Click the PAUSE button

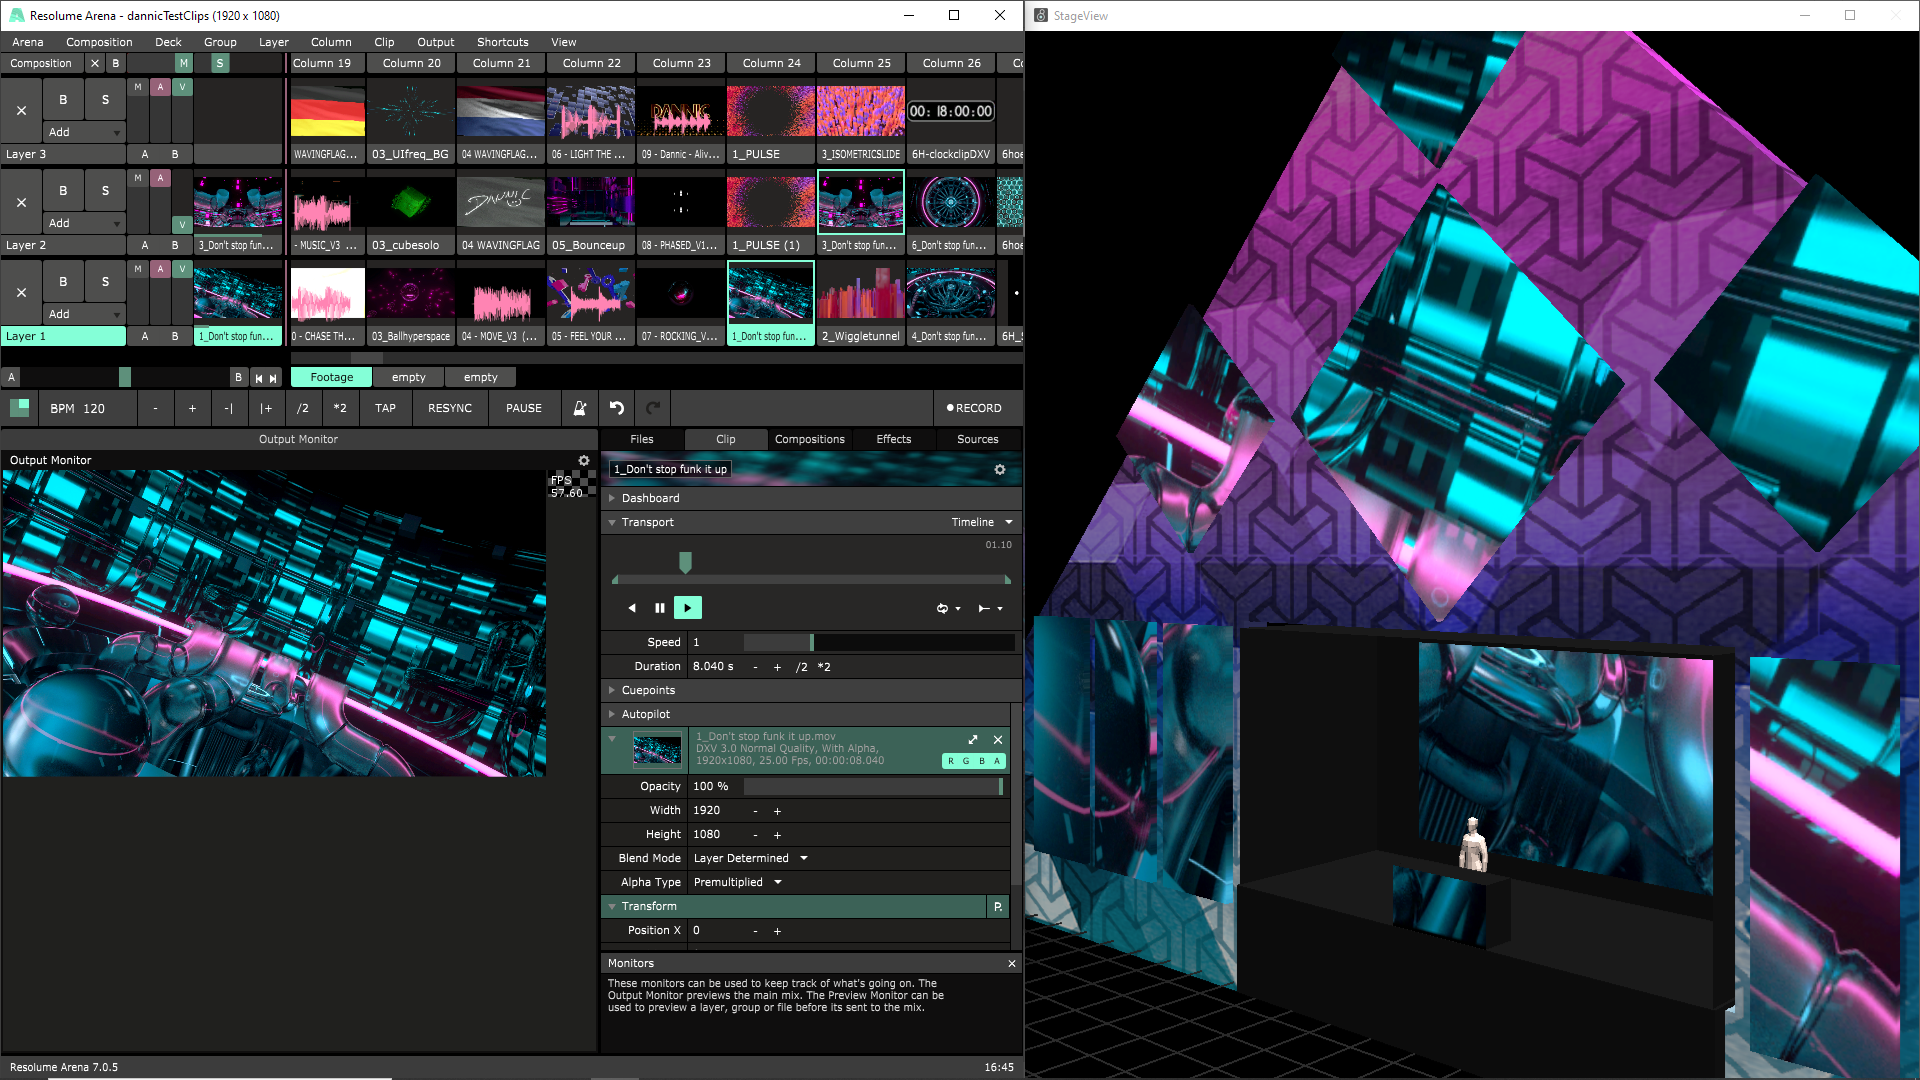pos(524,408)
